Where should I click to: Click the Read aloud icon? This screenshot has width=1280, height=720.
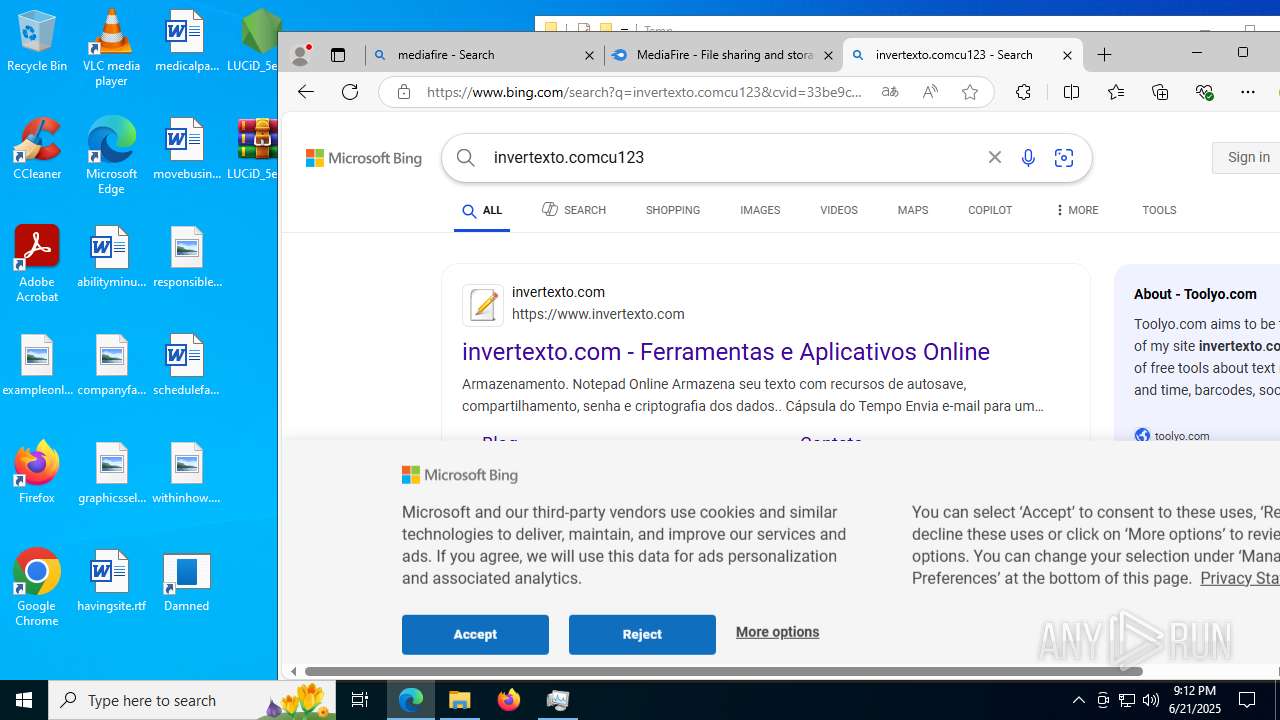[930, 92]
